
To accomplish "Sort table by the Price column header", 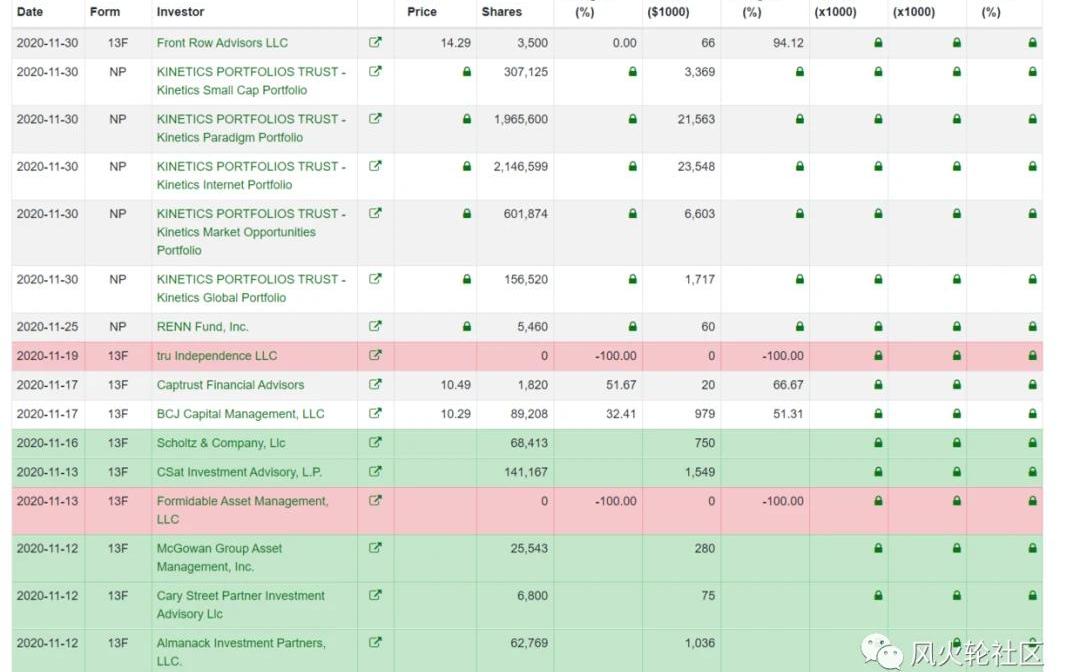I will [422, 12].
